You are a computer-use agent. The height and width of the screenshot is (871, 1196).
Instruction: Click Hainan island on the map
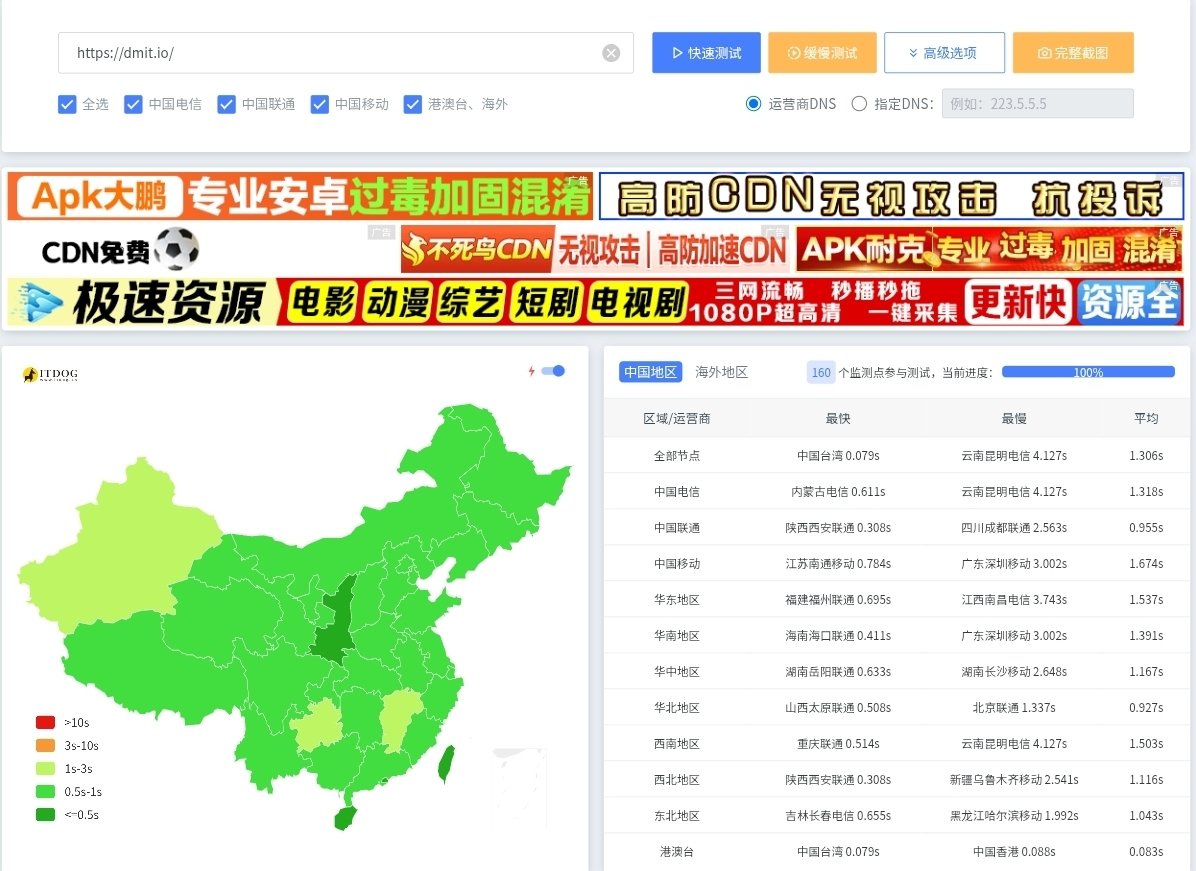coord(345,818)
